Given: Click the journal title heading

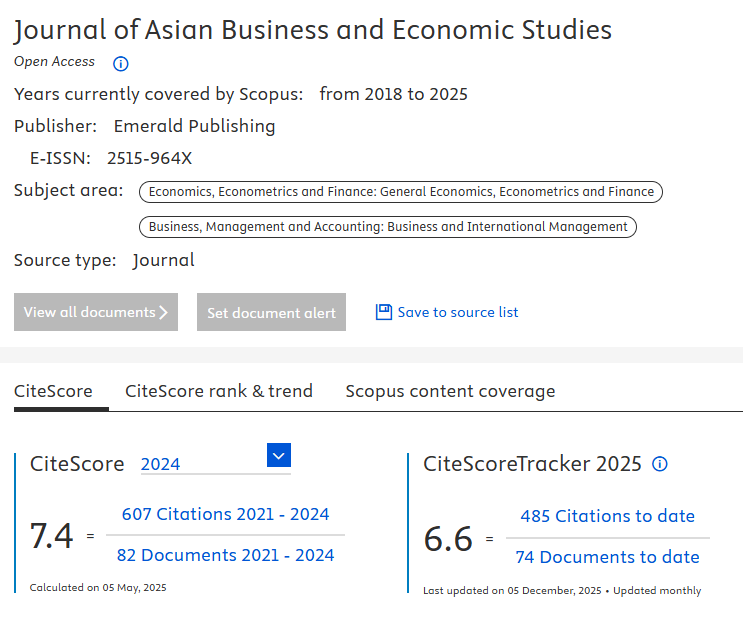Looking at the screenshot, I should pyautogui.click(x=313, y=30).
